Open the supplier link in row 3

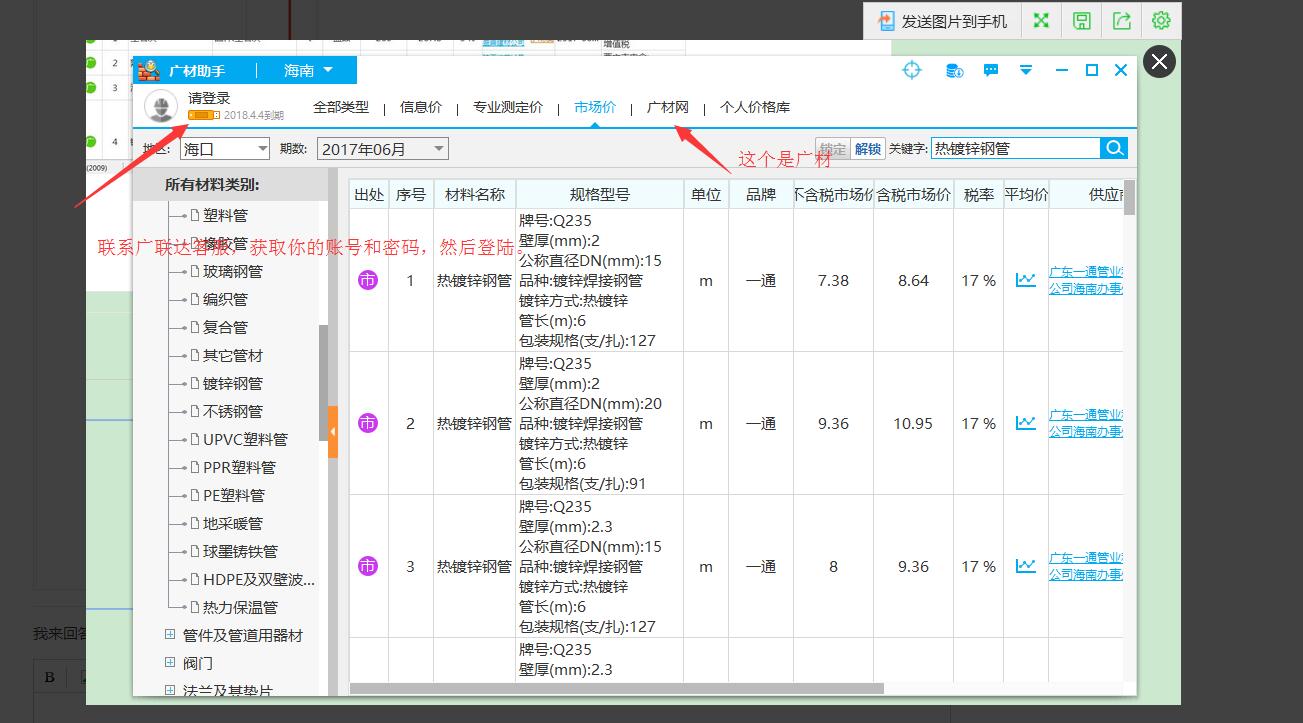point(1086,566)
